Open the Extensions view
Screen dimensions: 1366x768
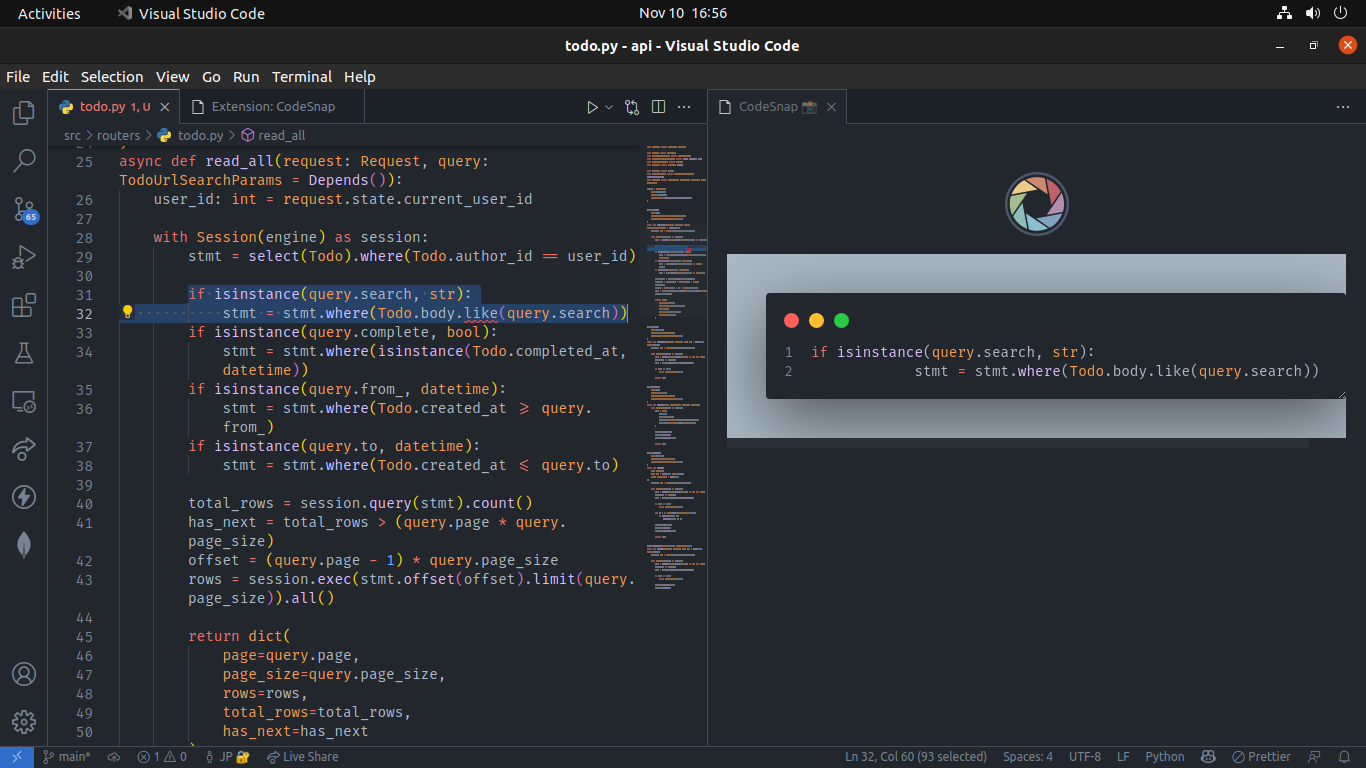click(x=22, y=305)
